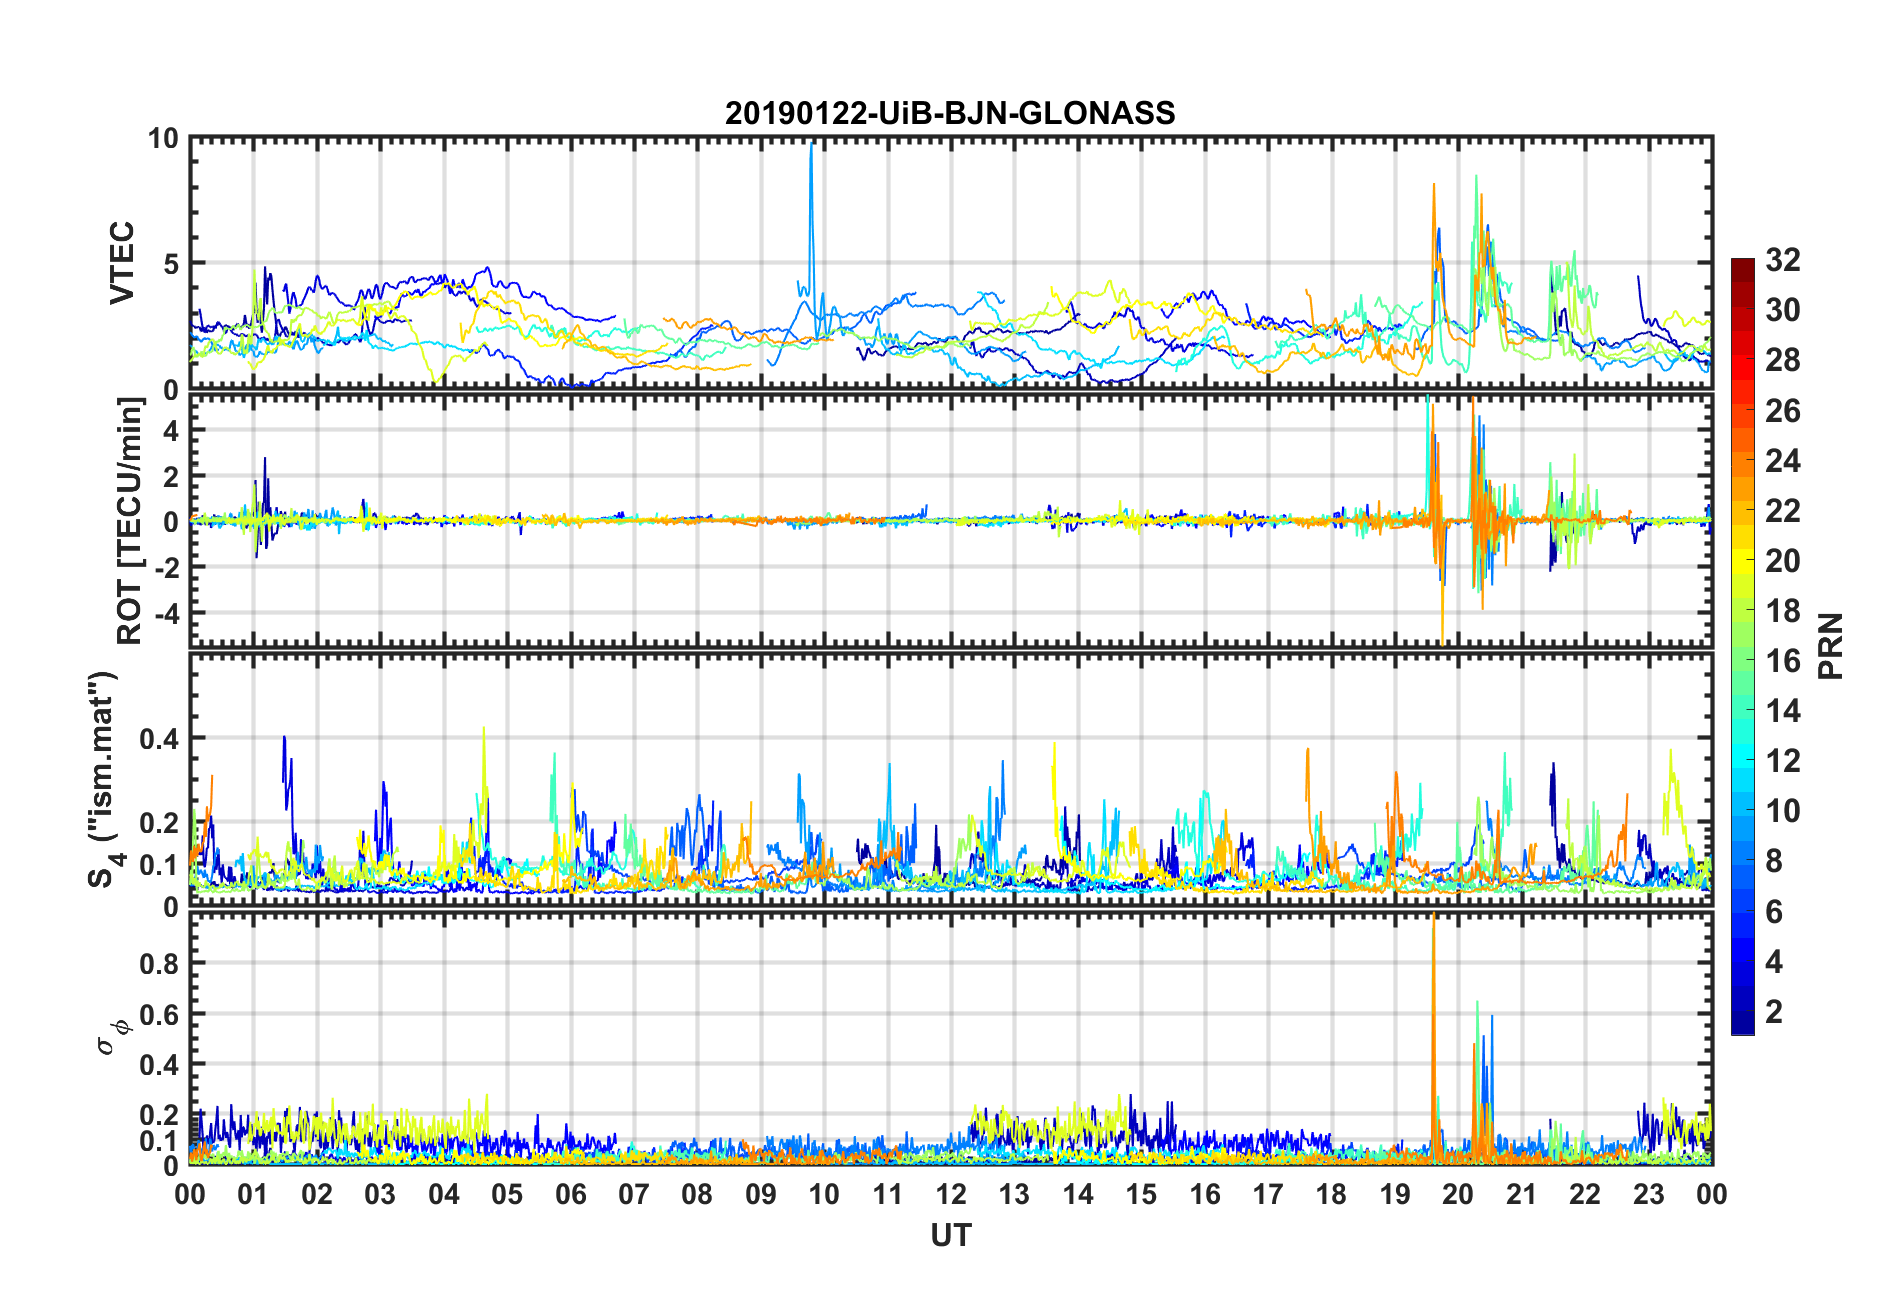Click the PRN rainbow colorbar
This screenshot has height=1292, width=1902.
1743,646
